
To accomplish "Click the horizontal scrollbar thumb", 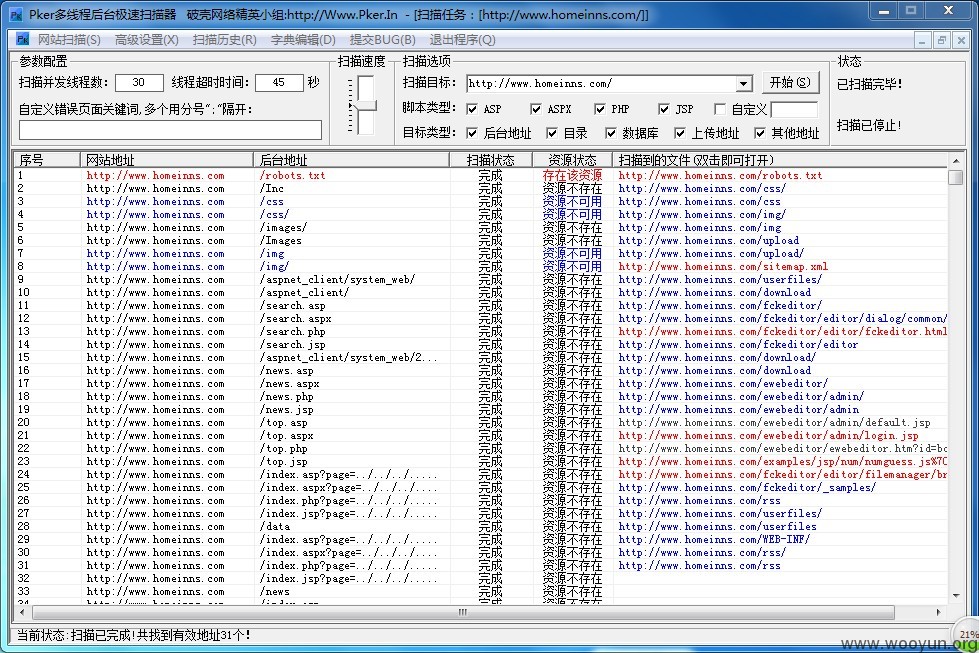I will point(463,612).
